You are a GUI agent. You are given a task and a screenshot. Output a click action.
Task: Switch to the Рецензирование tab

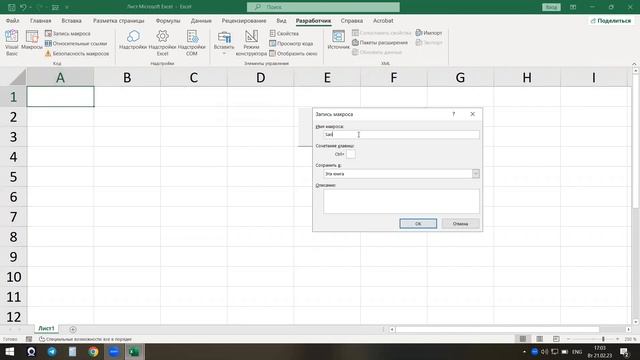pos(244,20)
